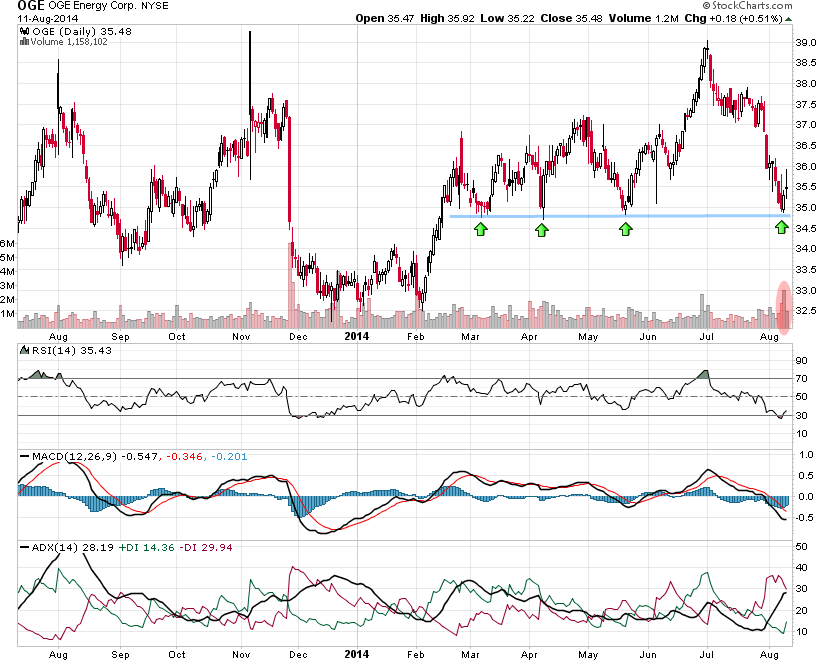Viewport: 816px width, 662px height.
Task: Click the 70 level on the RSI axis
Action: (801, 378)
